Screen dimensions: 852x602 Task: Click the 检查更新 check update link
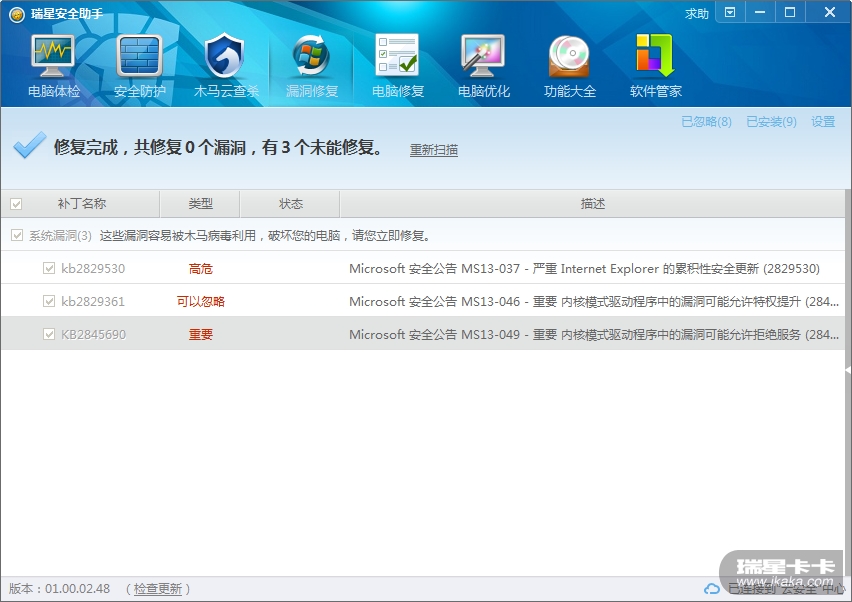[x=158, y=589]
